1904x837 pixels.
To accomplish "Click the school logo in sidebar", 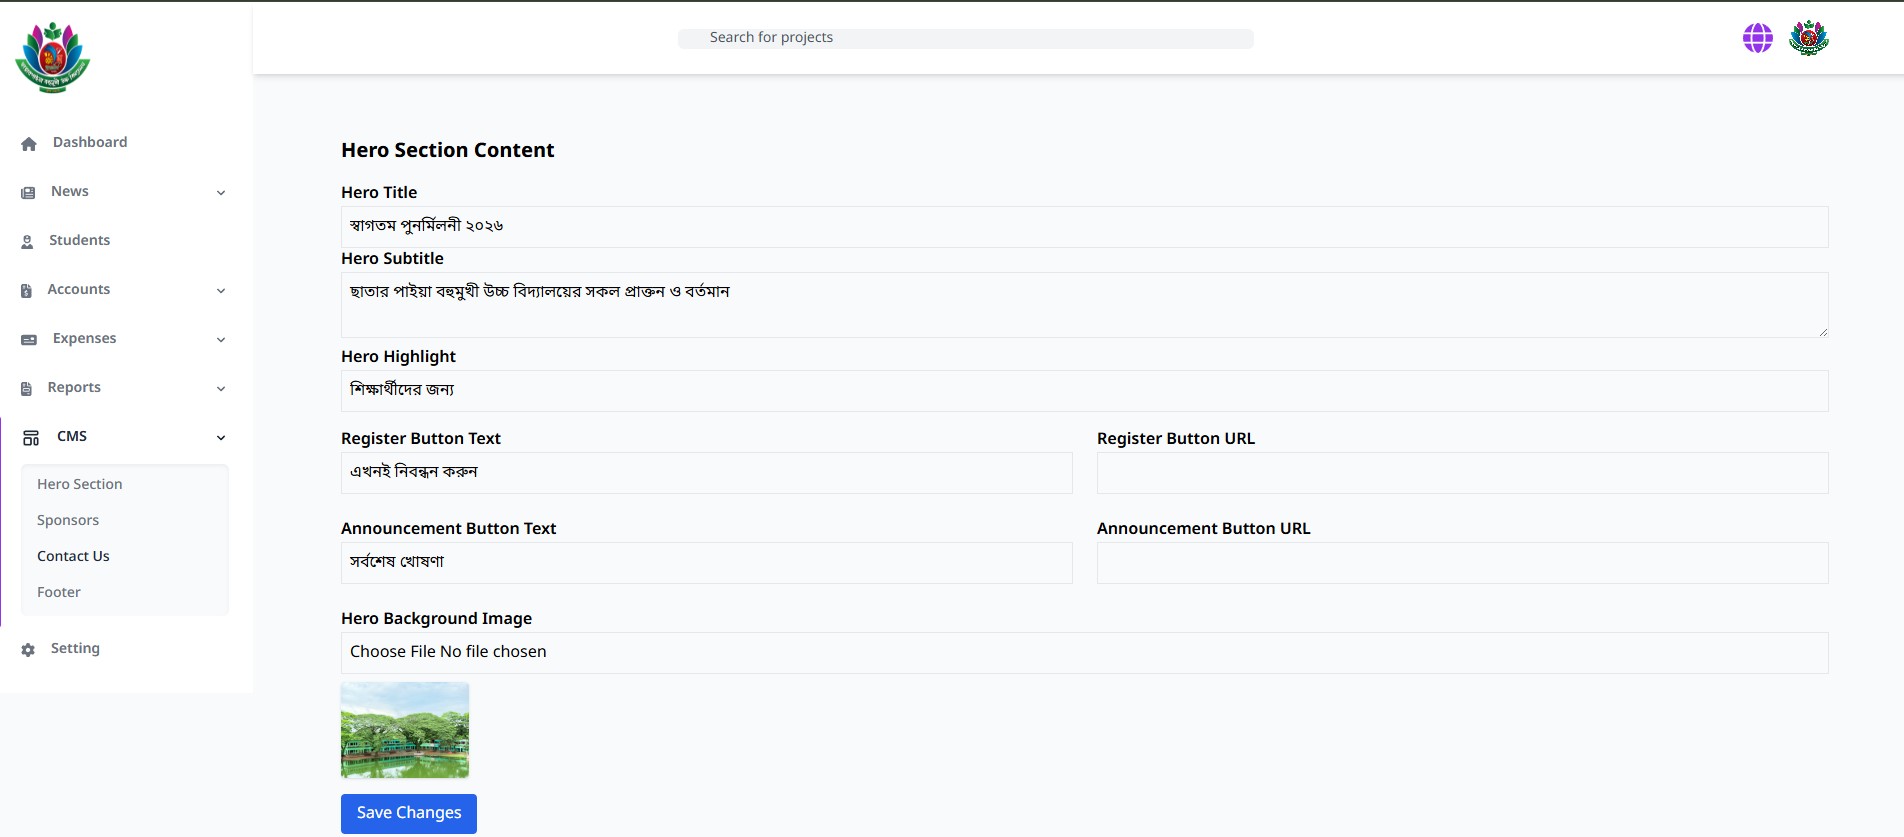I will [x=53, y=58].
